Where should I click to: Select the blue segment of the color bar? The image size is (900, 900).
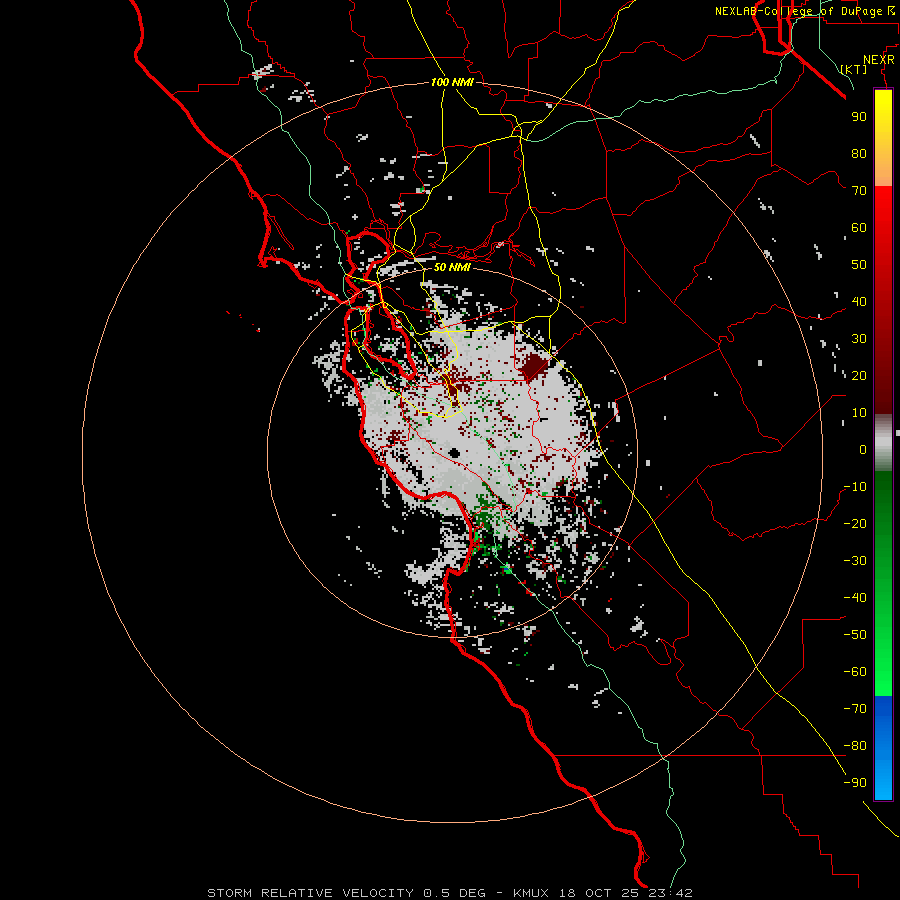point(883,748)
